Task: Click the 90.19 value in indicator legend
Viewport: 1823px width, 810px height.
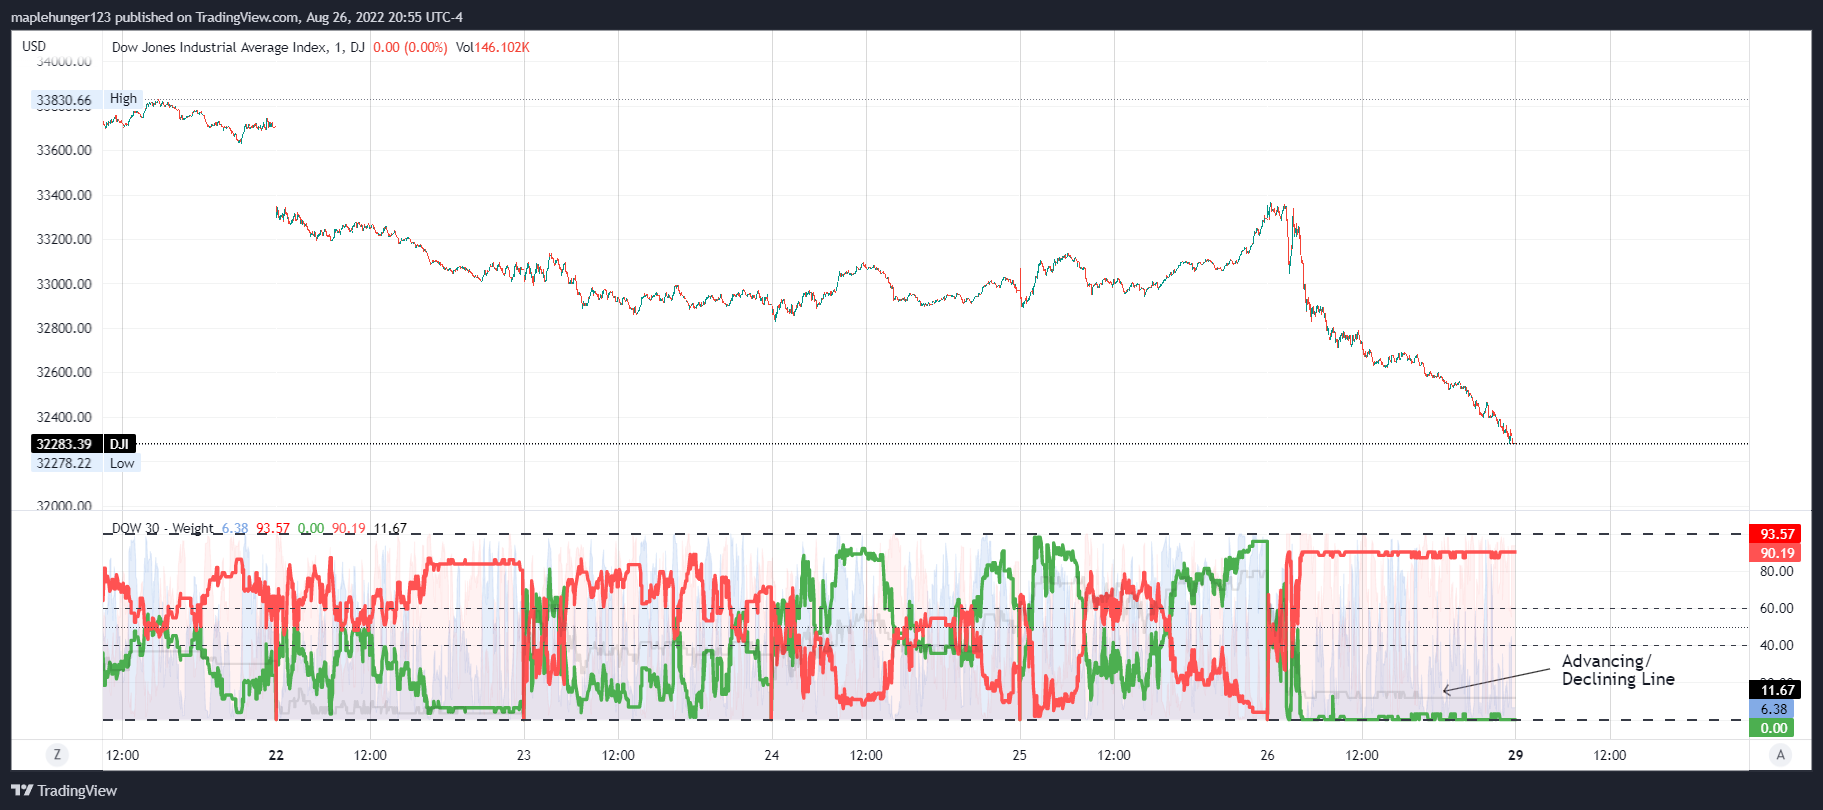Action: pos(349,528)
